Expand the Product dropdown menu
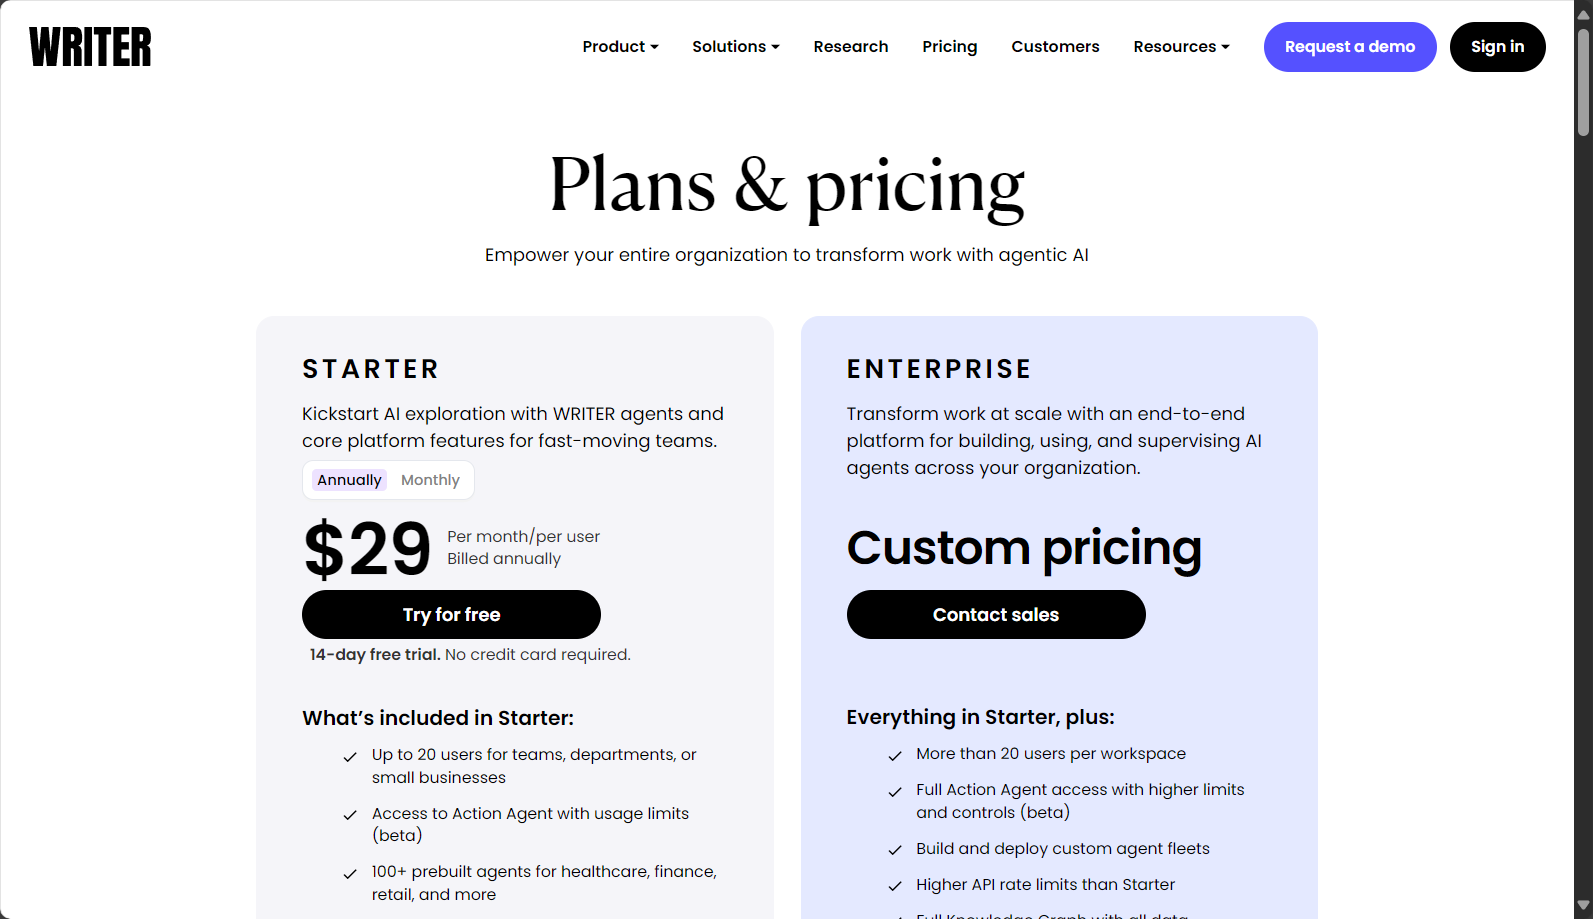This screenshot has width=1593, height=919. pyautogui.click(x=620, y=47)
